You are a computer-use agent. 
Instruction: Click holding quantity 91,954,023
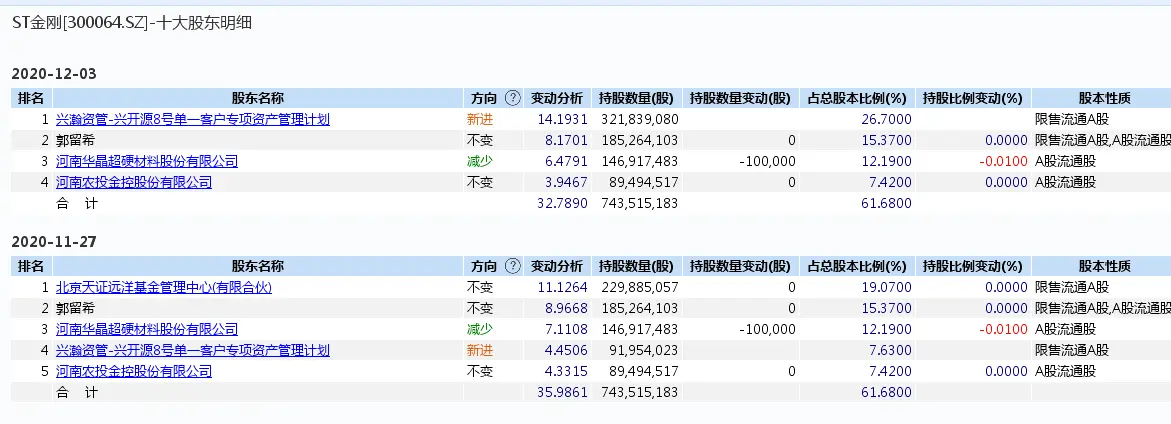pyautogui.click(x=643, y=349)
